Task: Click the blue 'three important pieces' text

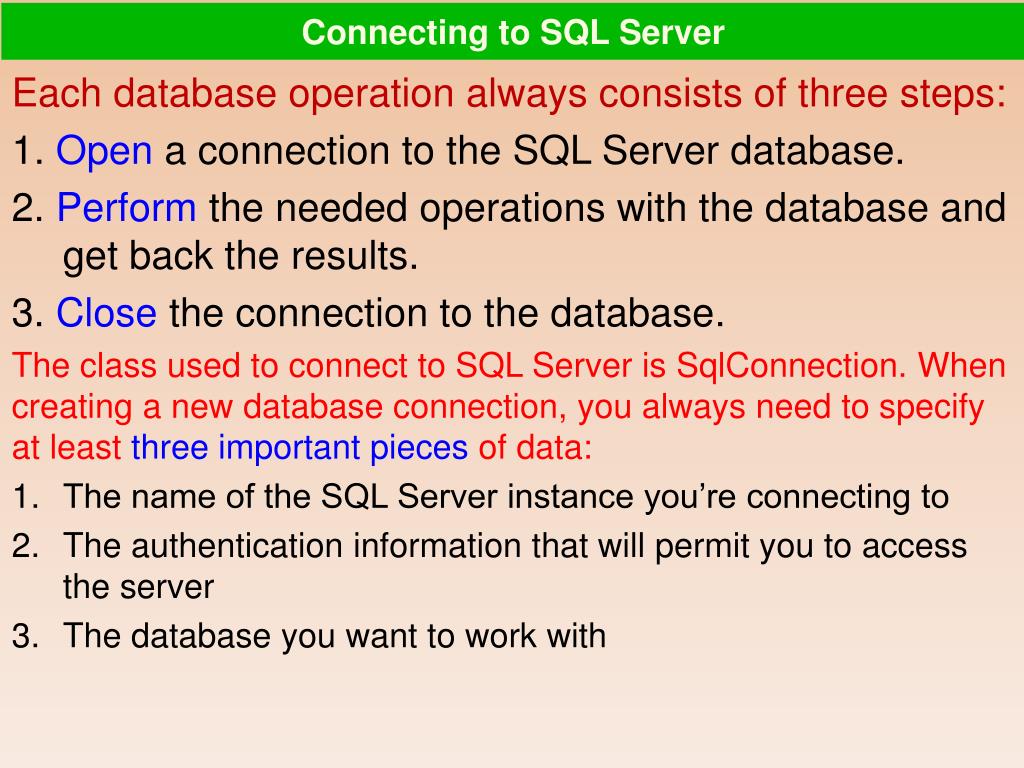Action: [299, 449]
